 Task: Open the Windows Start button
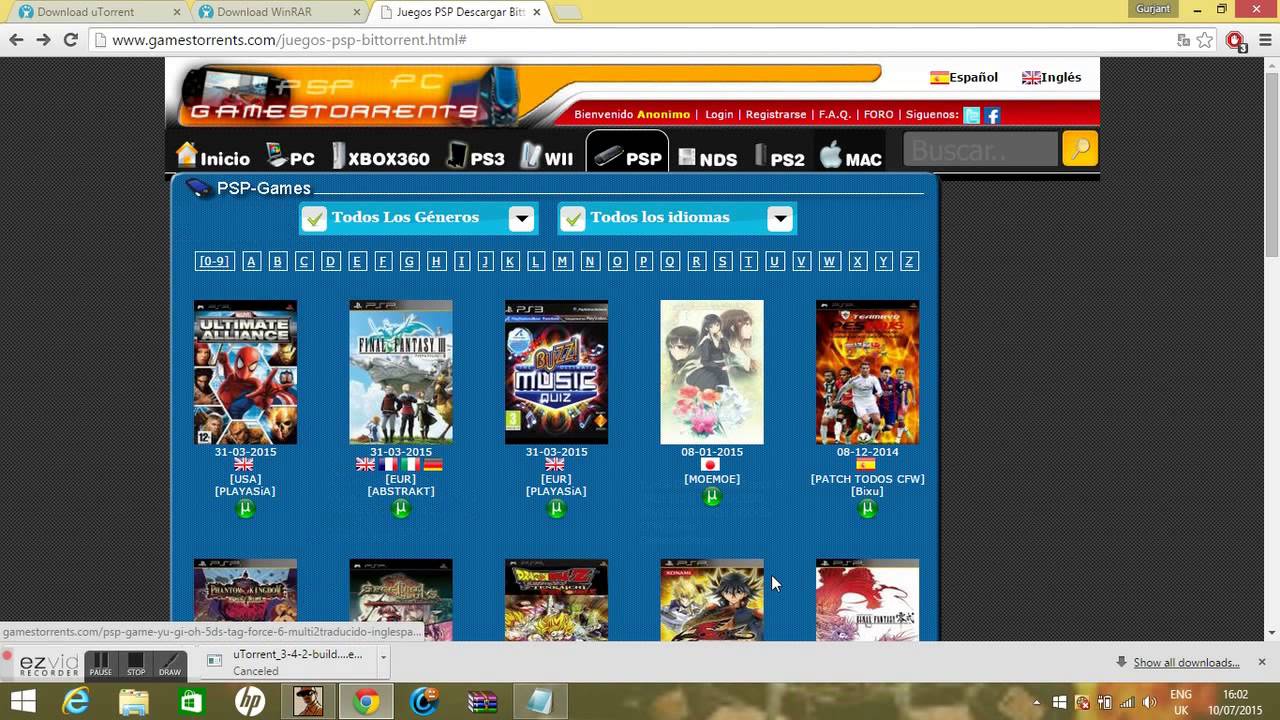(x=22, y=702)
